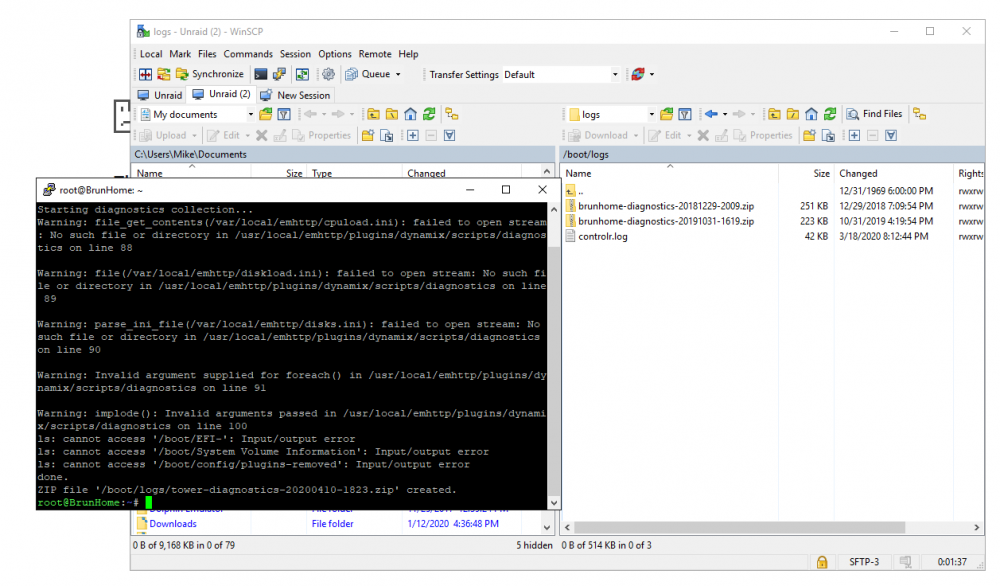Toggle the remote directory tree icon
Screen dimensions: 1000x586
tap(919, 114)
